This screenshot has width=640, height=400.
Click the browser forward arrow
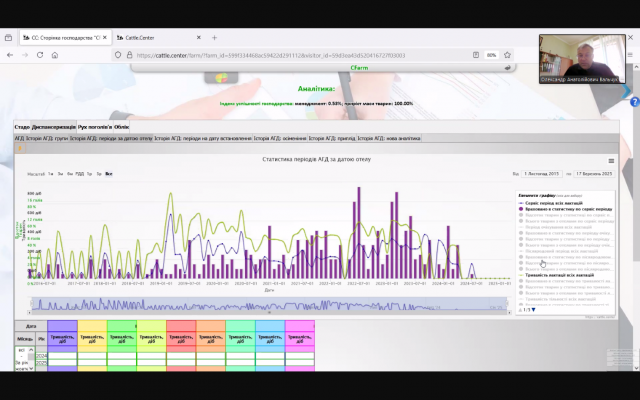coord(25,55)
